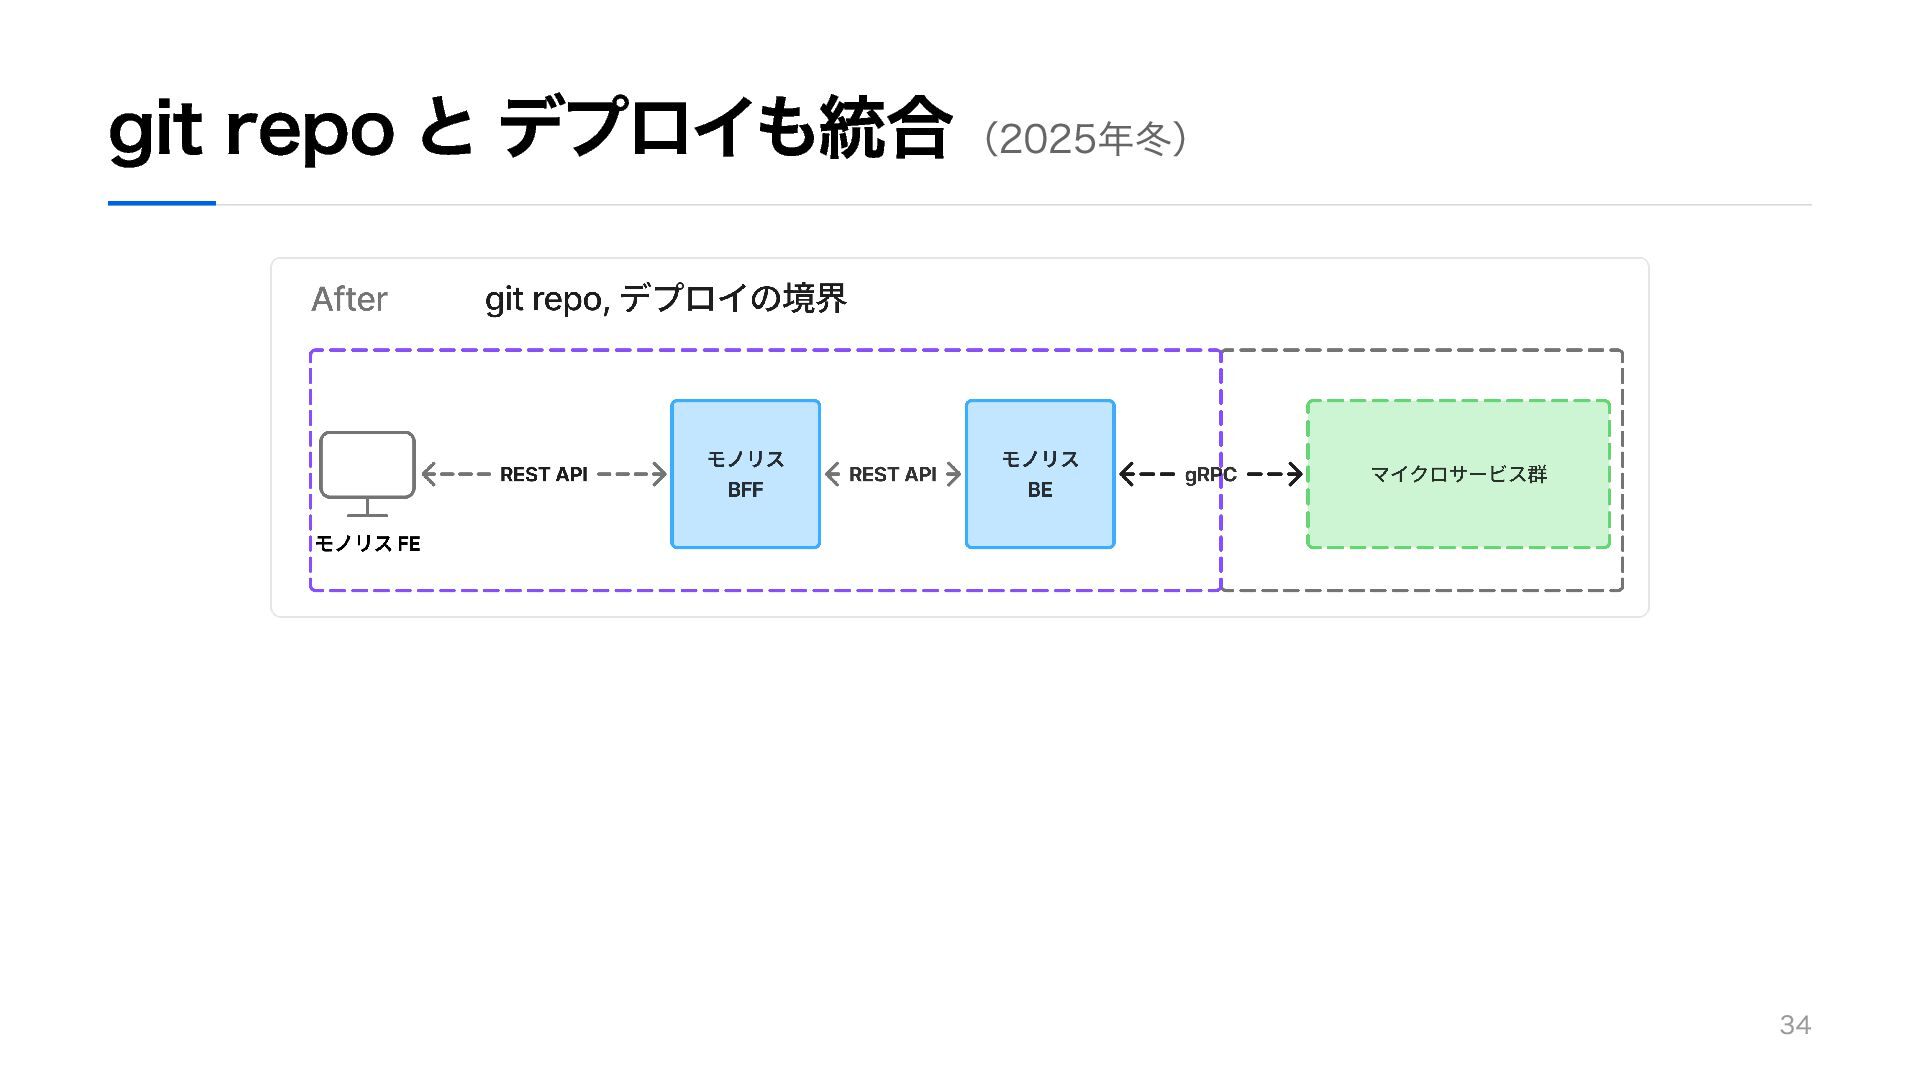This screenshot has height=1080, width=1920.
Task: Click the page number 34
Action: coord(1795,1025)
